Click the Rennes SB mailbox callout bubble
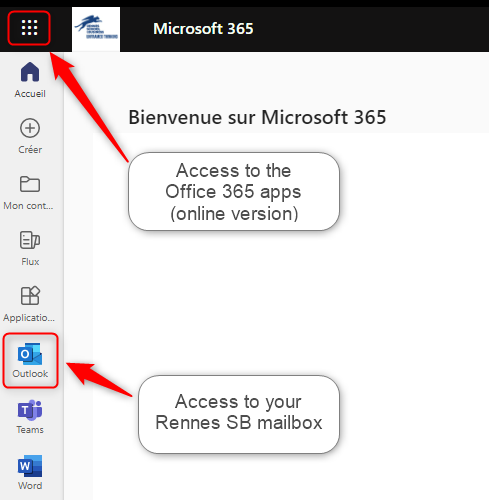489x500 pixels. [x=239, y=414]
